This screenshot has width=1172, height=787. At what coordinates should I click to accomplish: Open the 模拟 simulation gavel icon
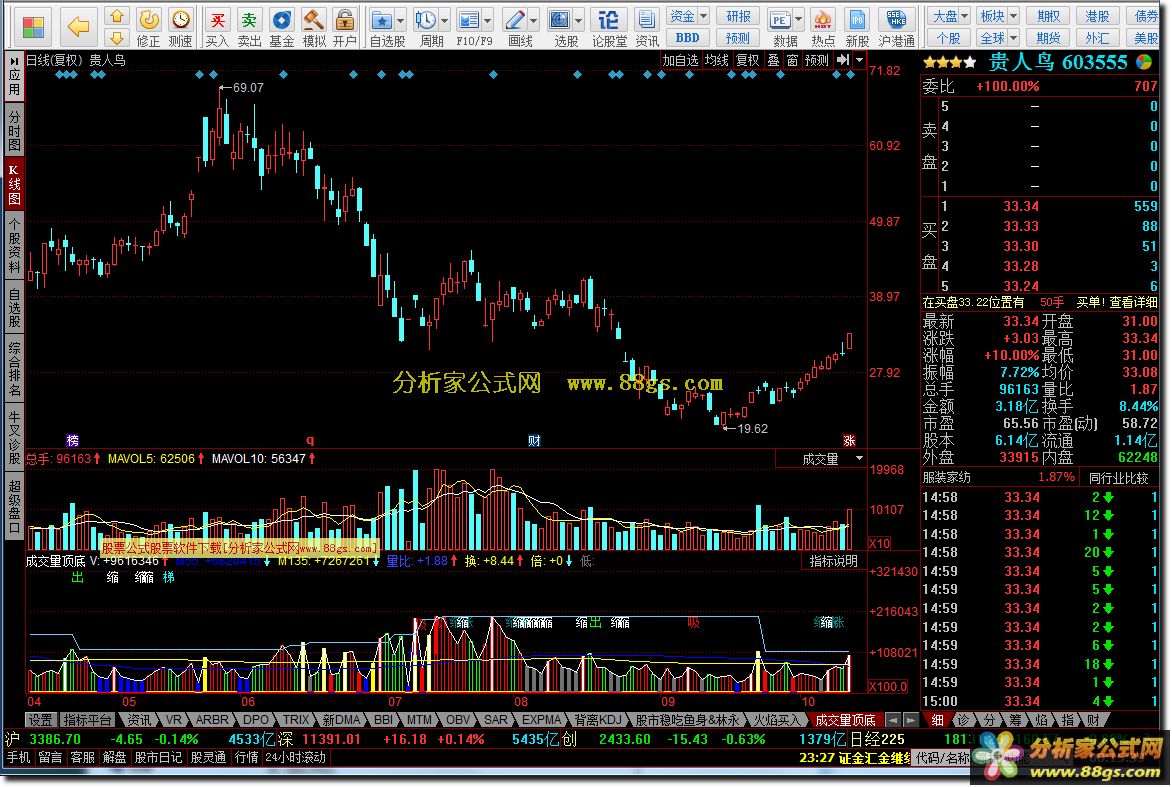pos(314,20)
